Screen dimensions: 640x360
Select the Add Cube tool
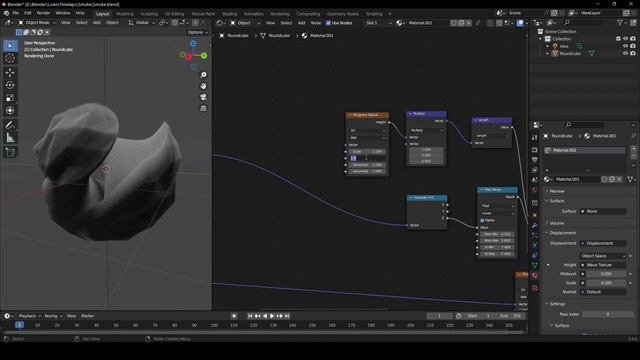(10, 152)
